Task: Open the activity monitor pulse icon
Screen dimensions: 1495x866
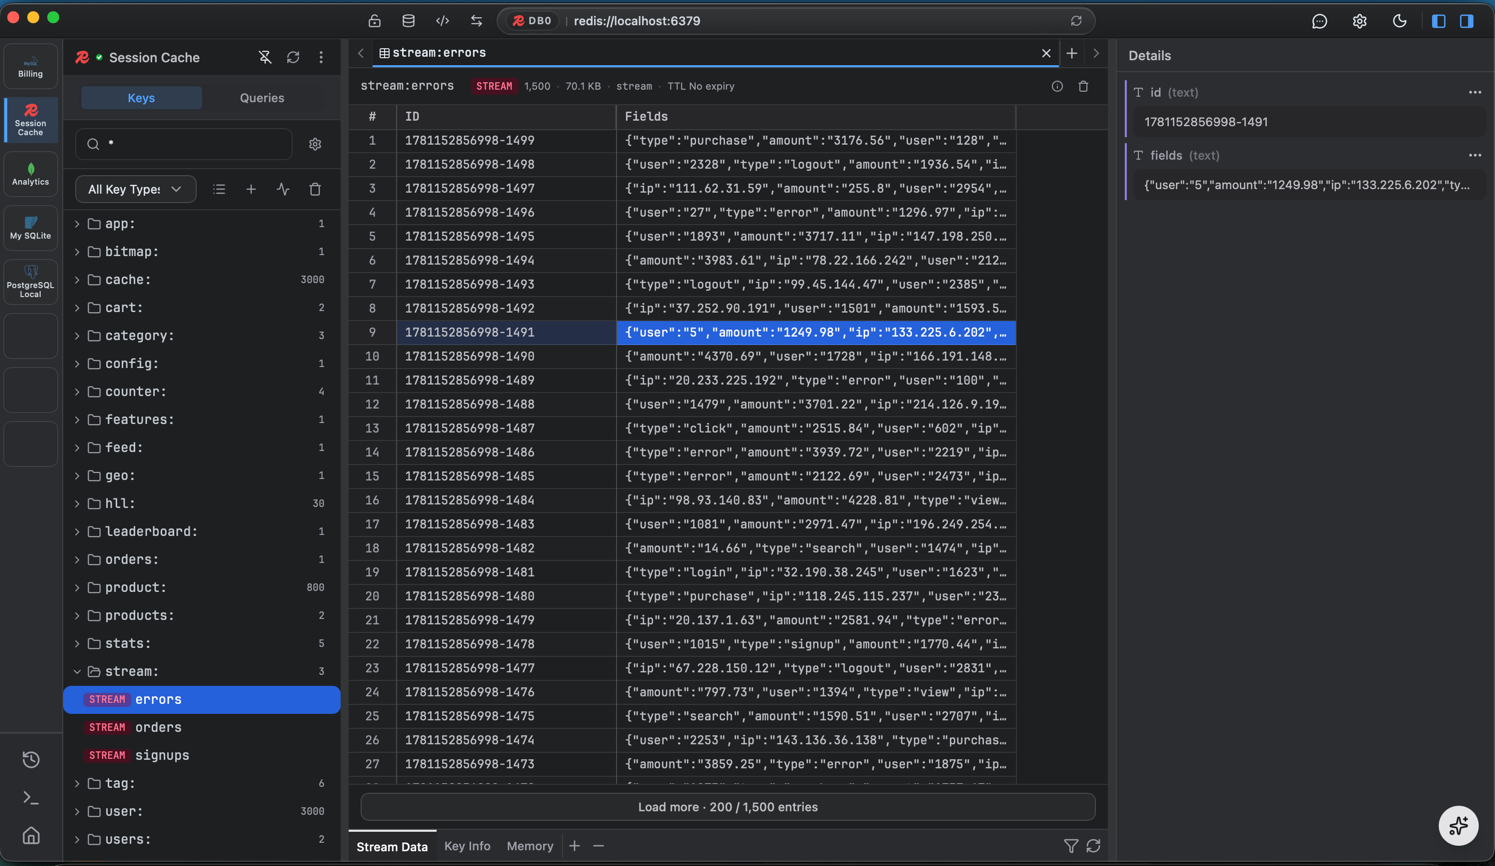Action: [x=283, y=189]
